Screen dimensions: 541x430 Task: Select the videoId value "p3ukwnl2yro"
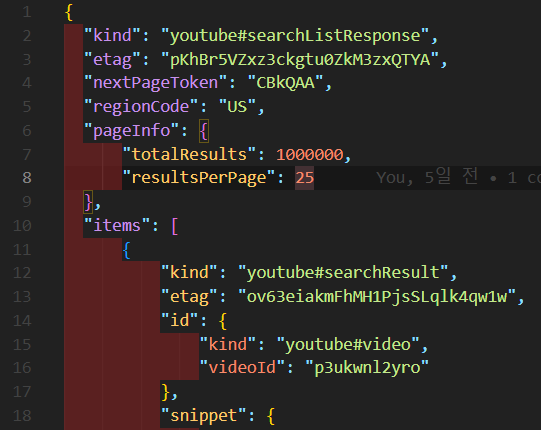(x=367, y=368)
